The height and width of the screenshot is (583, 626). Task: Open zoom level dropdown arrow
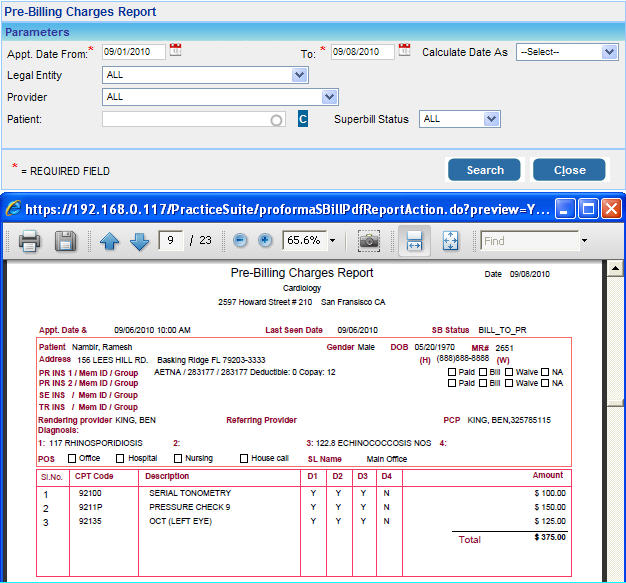coord(332,240)
